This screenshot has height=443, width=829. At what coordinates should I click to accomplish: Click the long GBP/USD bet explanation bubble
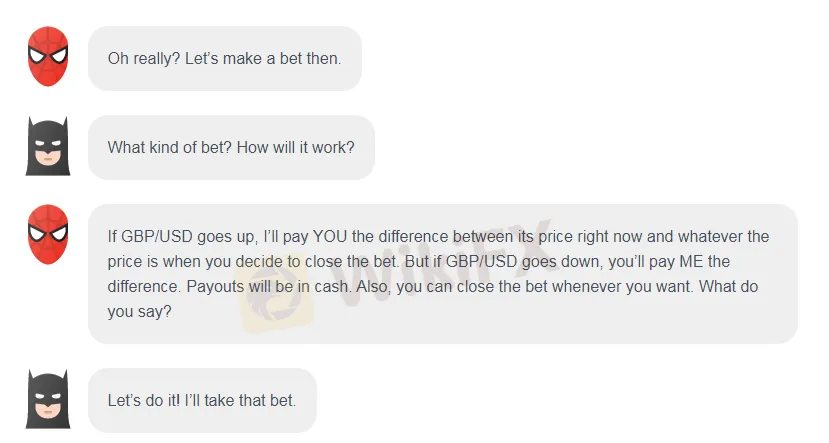point(442,274)
